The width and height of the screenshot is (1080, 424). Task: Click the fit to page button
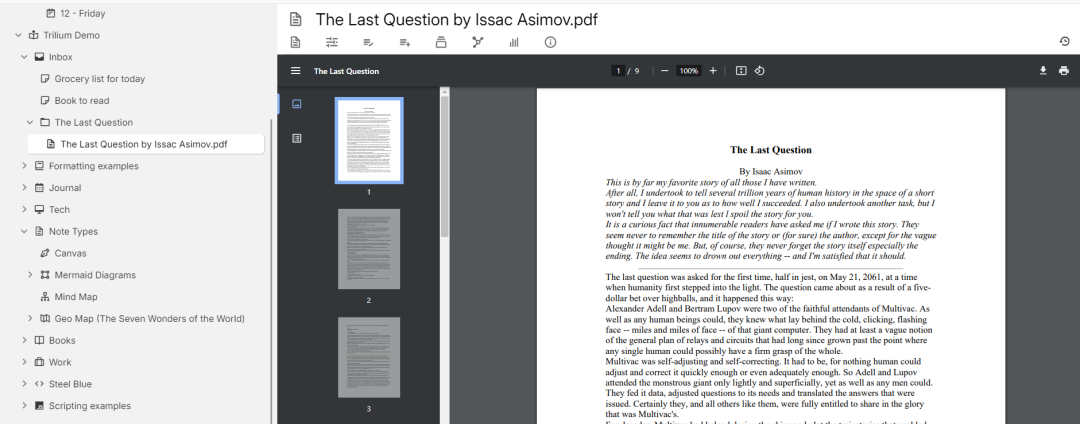(x=741, y=71)
